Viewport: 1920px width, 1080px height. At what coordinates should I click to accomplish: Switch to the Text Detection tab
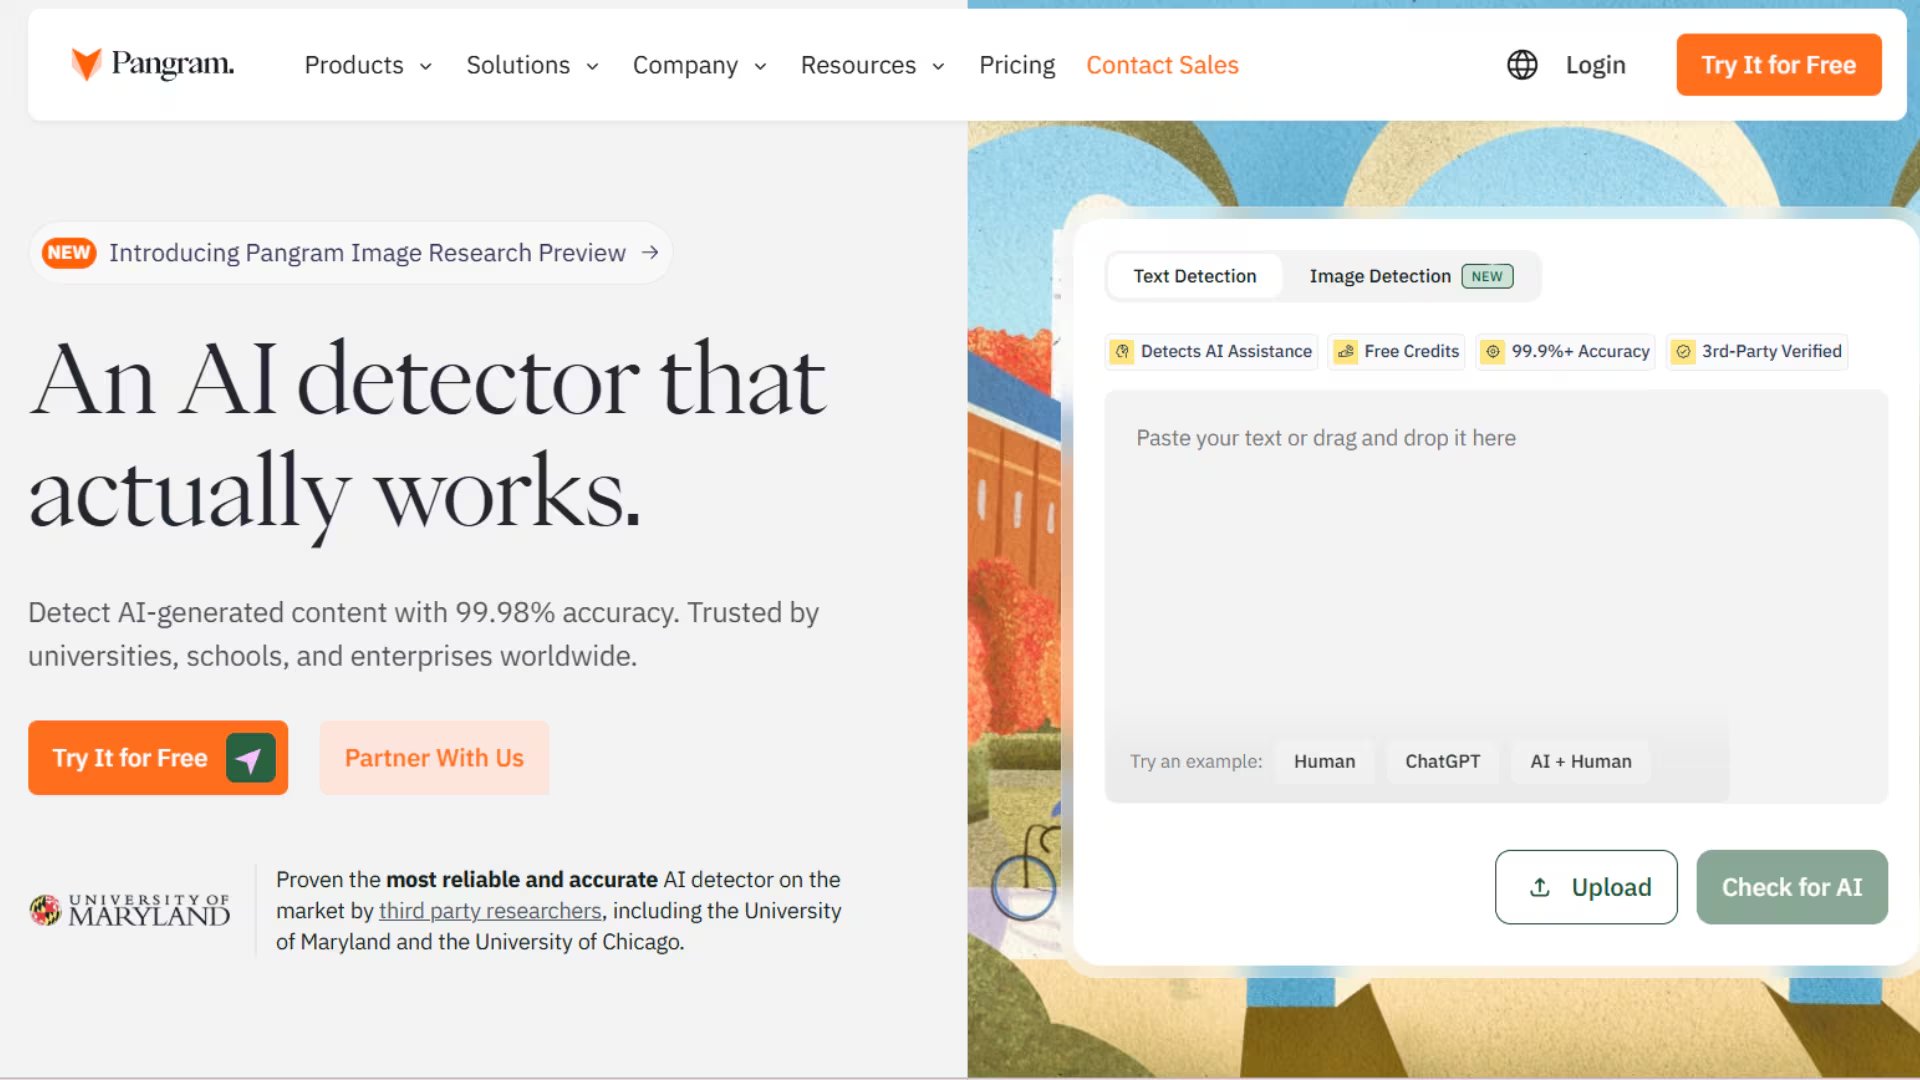1195,276
